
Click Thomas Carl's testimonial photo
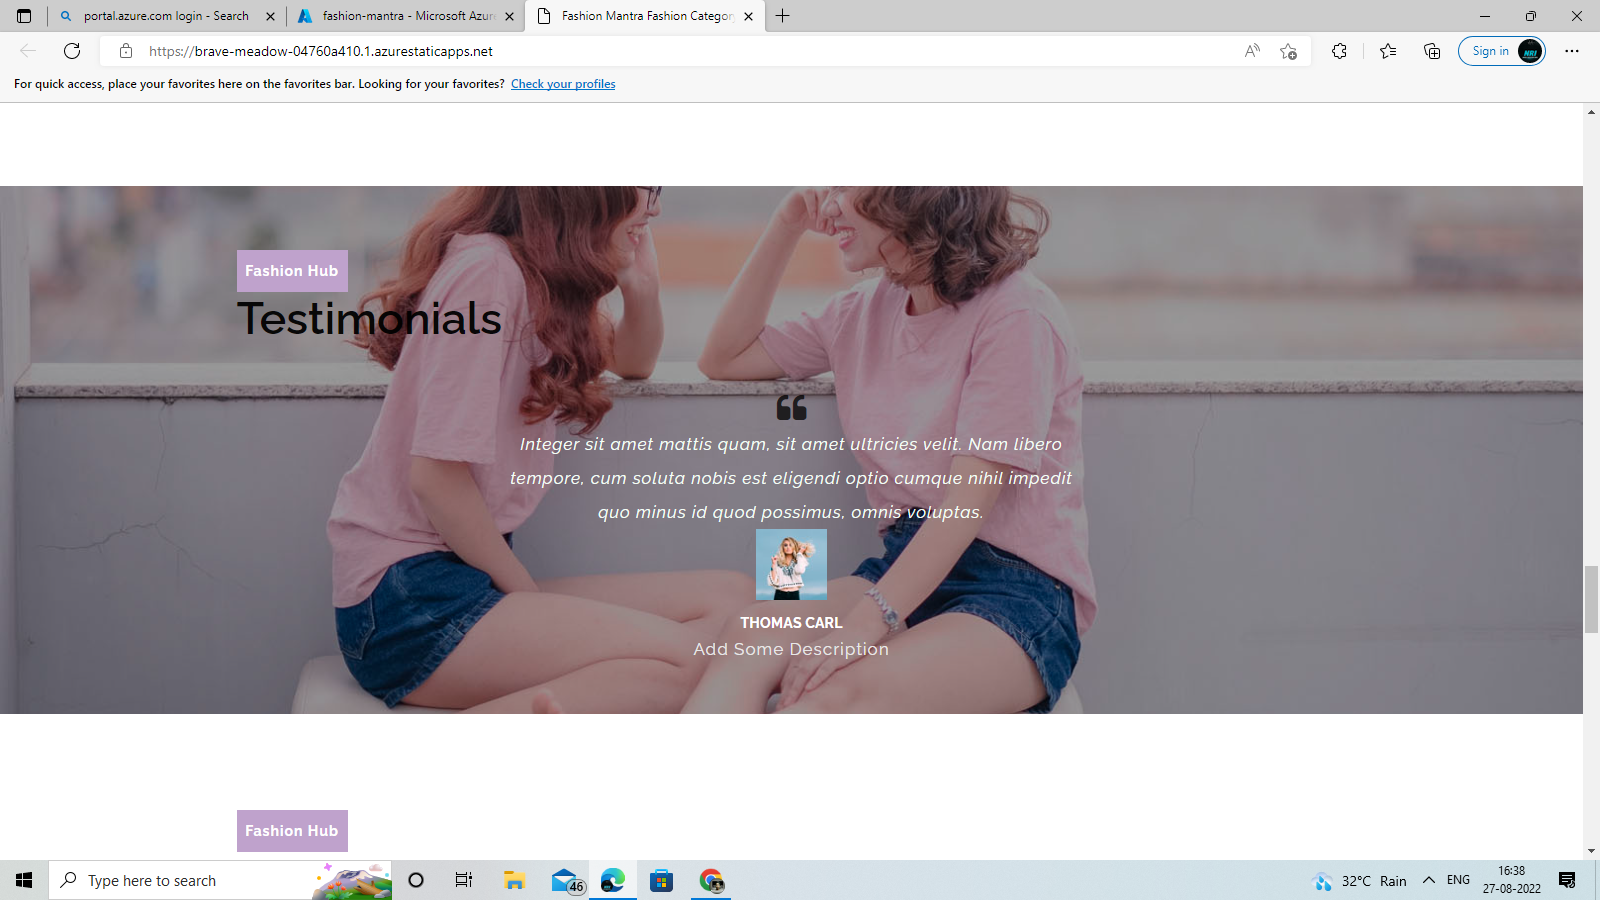[791, 564]
